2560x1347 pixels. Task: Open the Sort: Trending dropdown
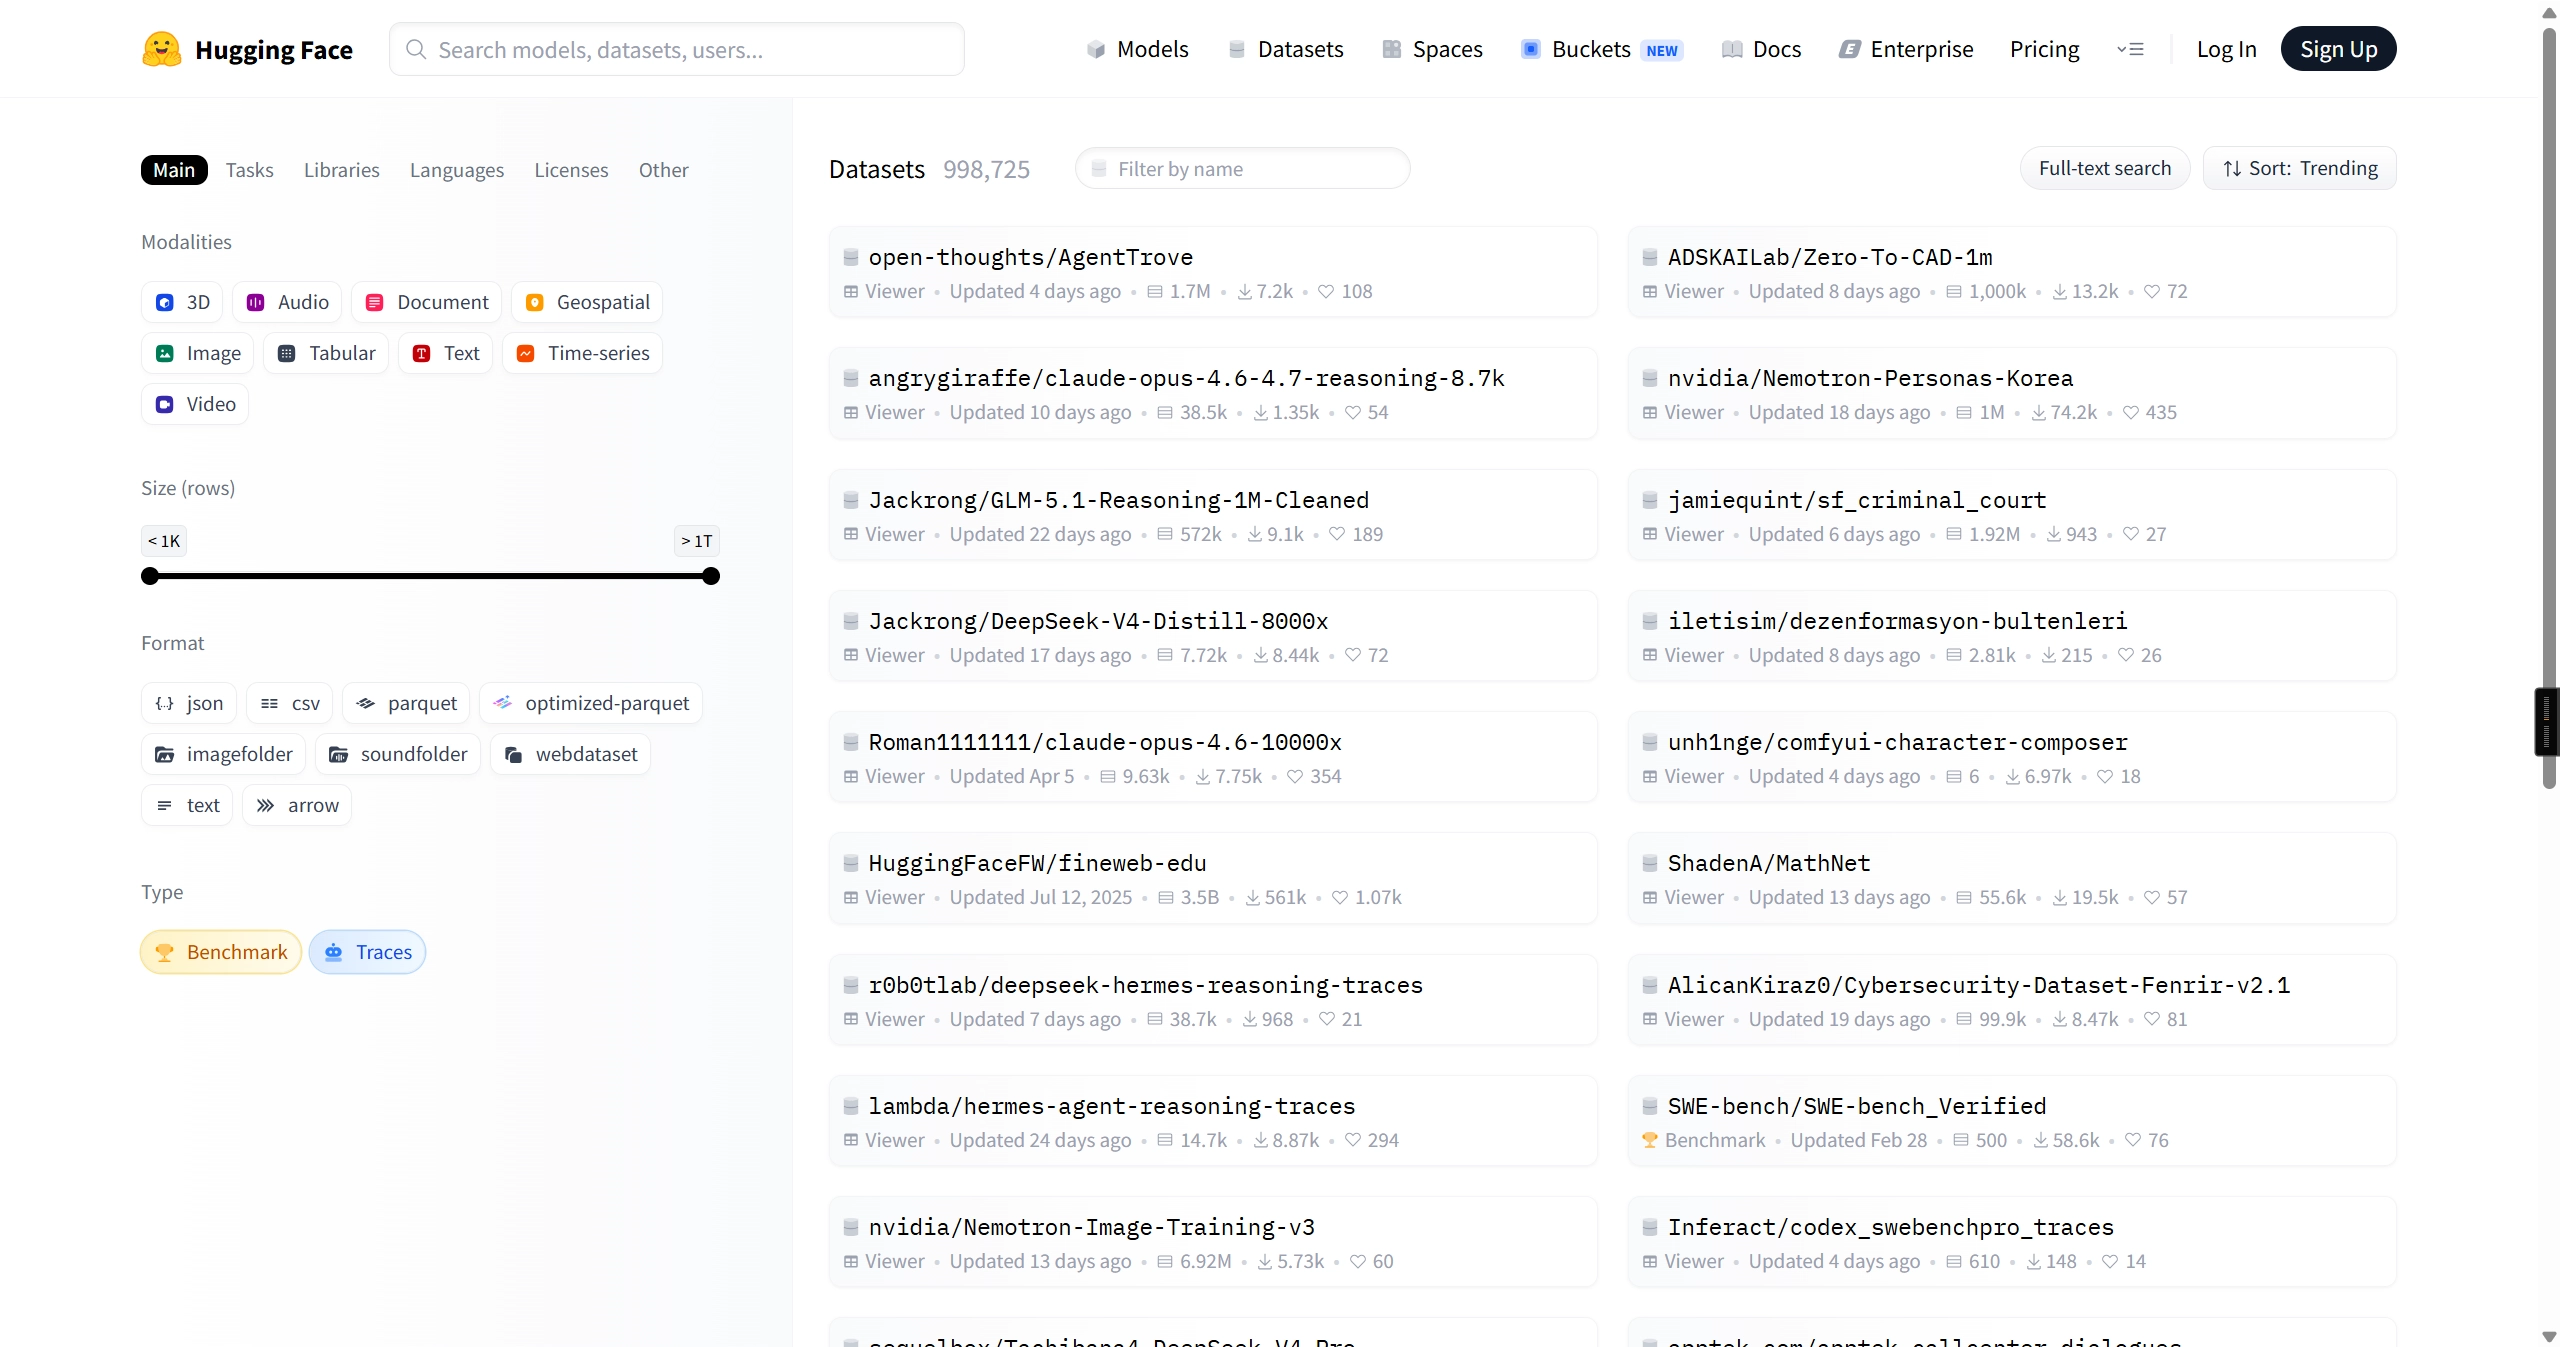2299,168
